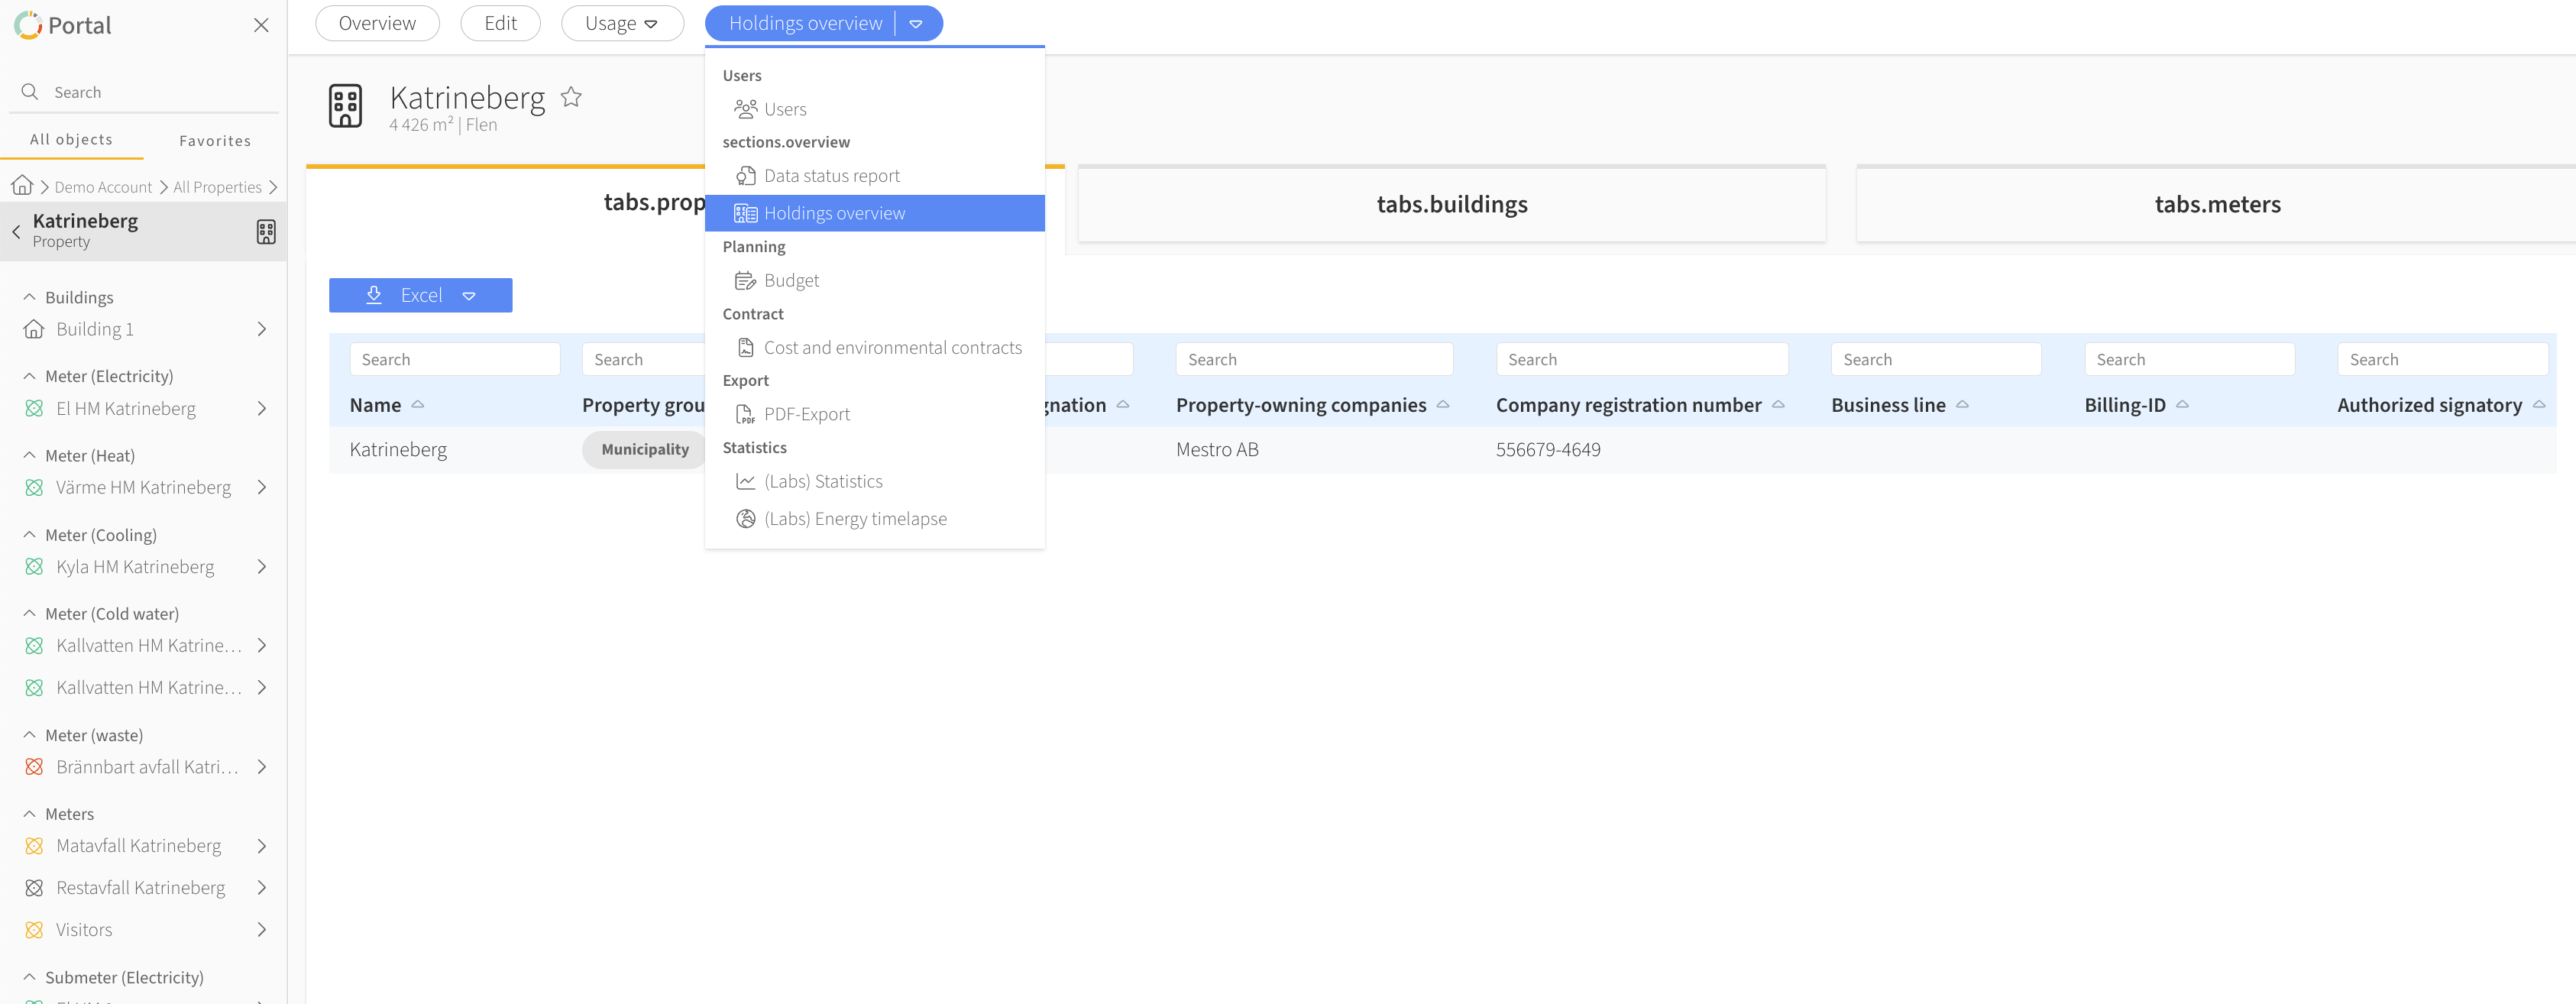2576x1004 pixels.
Task: Click the Excel download arrow icon
Action: (374, 294)
